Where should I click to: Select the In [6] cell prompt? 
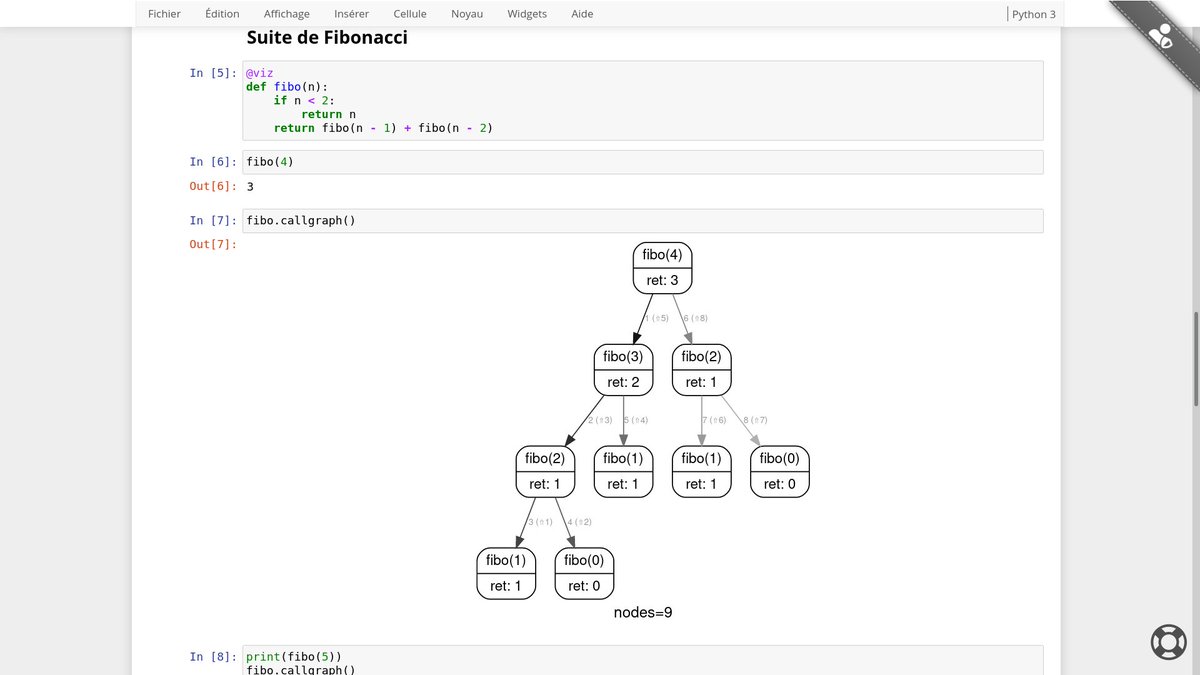(x=211, y=162)
